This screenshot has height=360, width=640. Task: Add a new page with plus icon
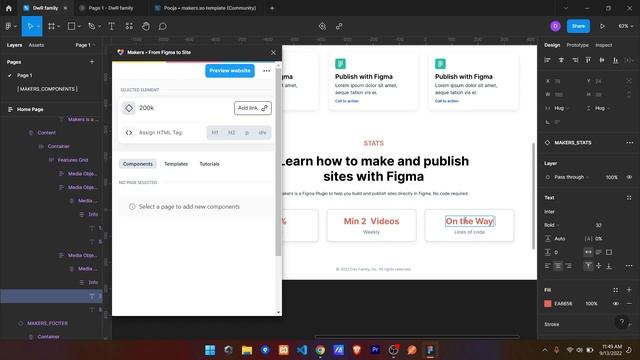(x=92, y=62)
